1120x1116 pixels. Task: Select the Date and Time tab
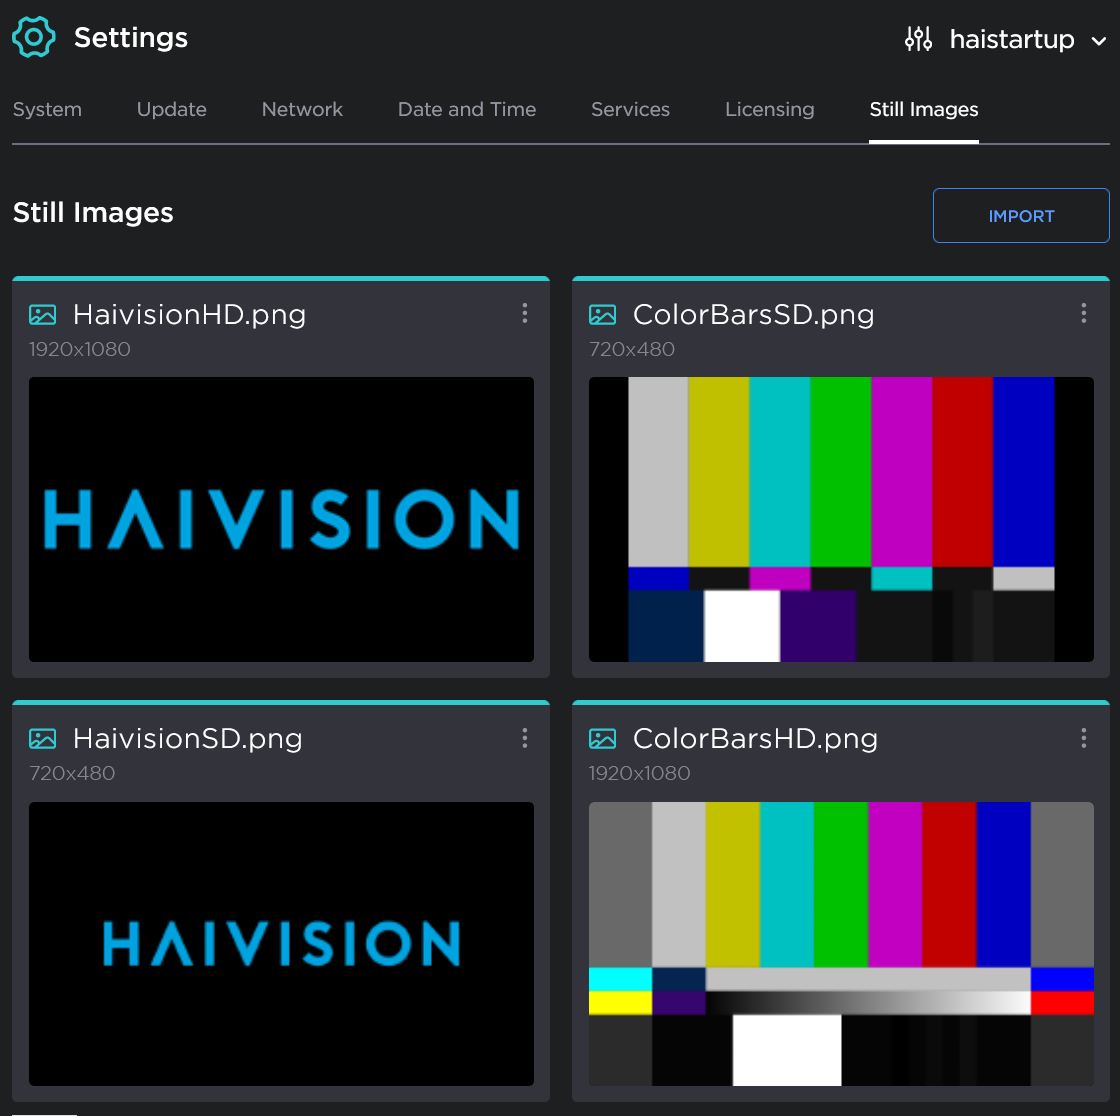point(467,110)
